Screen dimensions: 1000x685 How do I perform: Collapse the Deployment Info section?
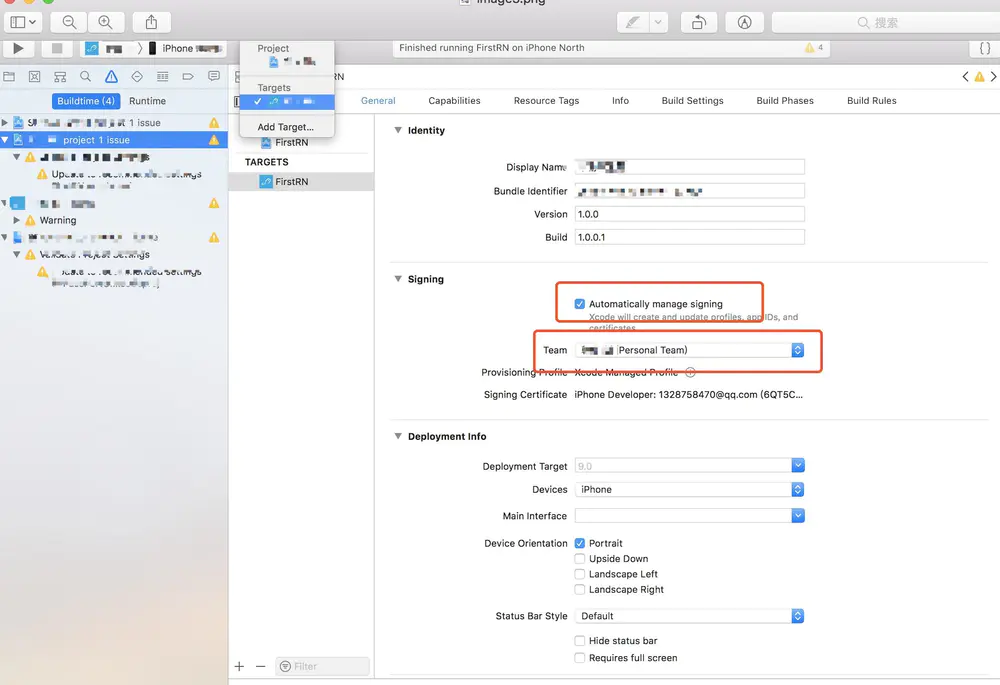click(x=398, y=436)
